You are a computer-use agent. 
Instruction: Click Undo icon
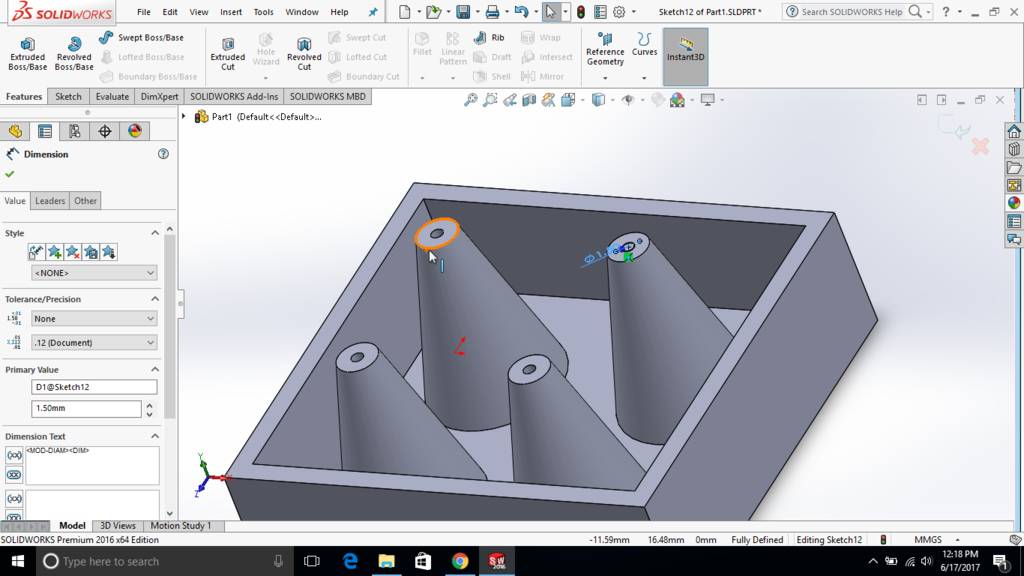coord(521,12)
